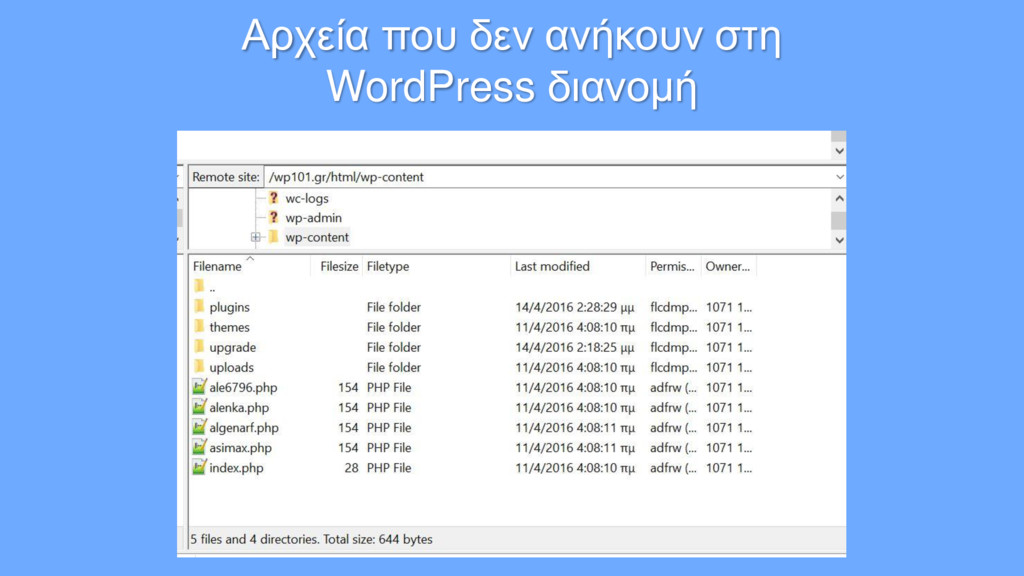Click the upgrade folder icon
Image resolution: width=1024 pixels, height=576 pixels.
pos(199,347)
